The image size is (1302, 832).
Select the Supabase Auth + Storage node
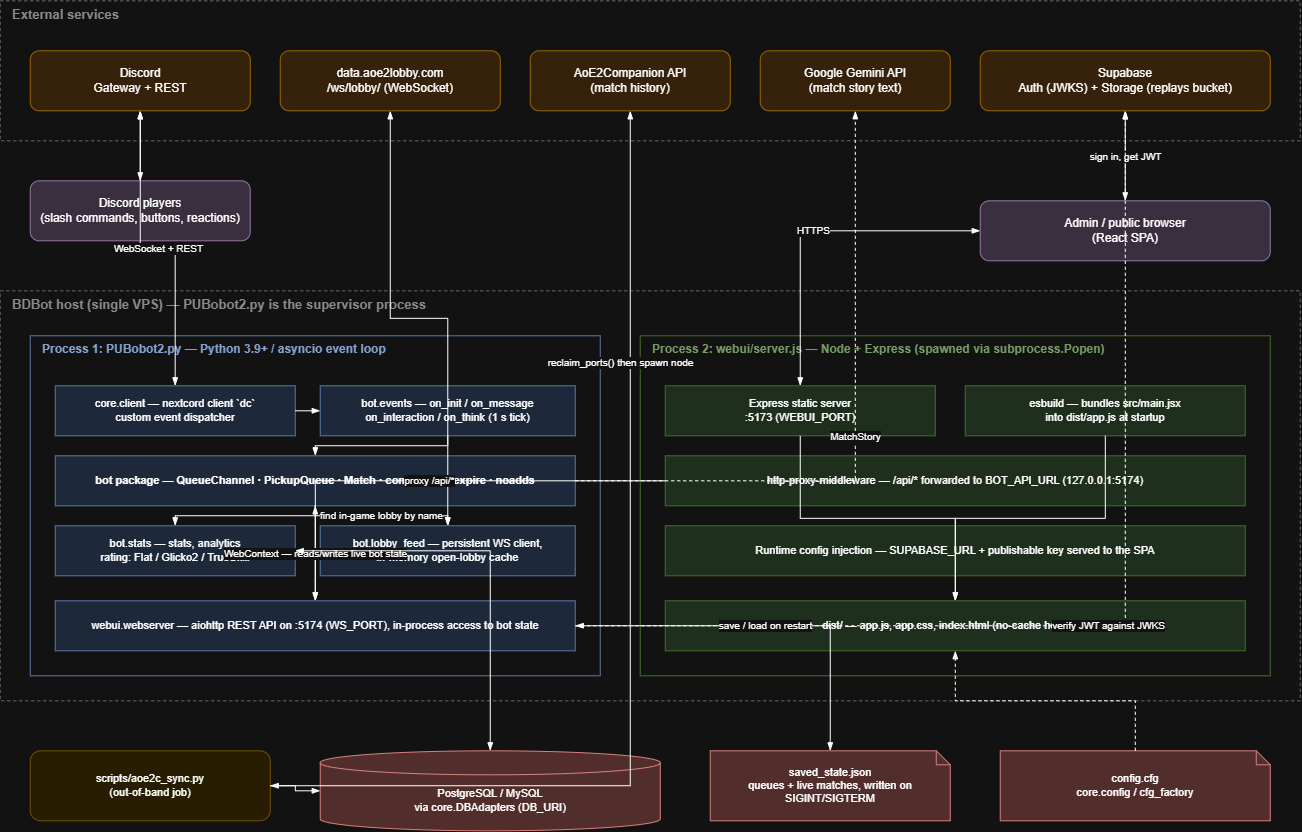tap(1125, 80)
